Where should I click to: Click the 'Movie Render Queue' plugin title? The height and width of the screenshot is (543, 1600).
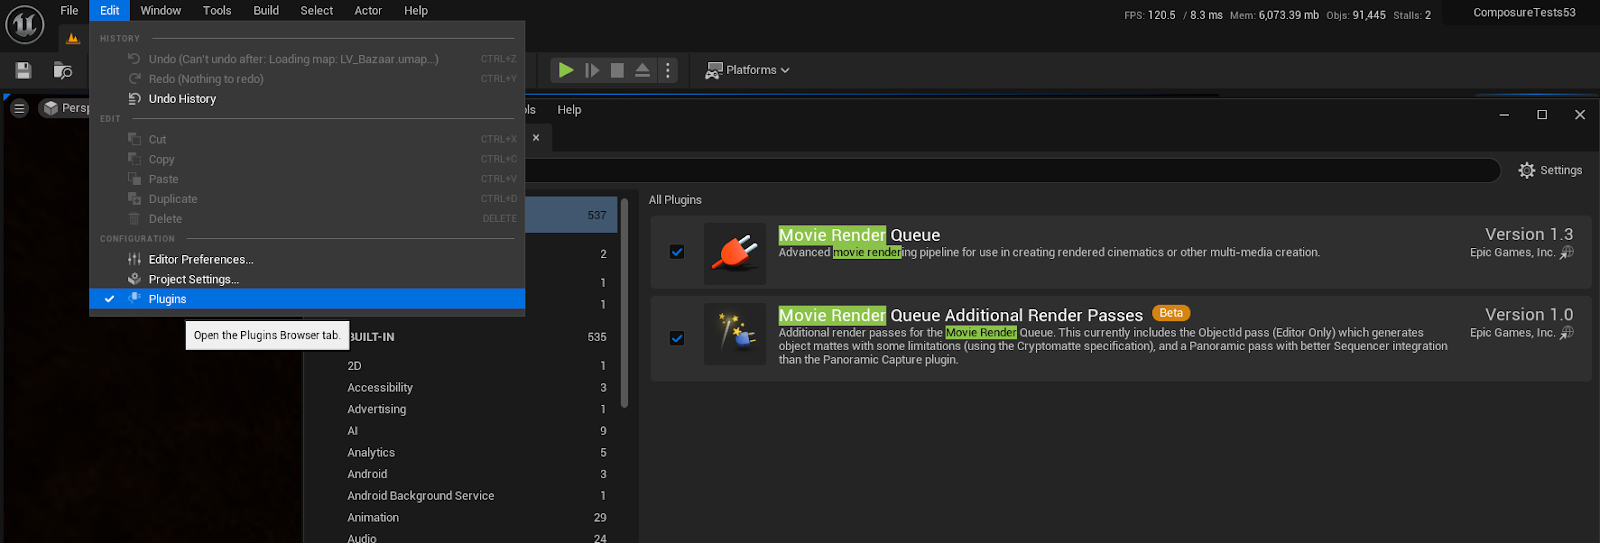click(859, 235)
